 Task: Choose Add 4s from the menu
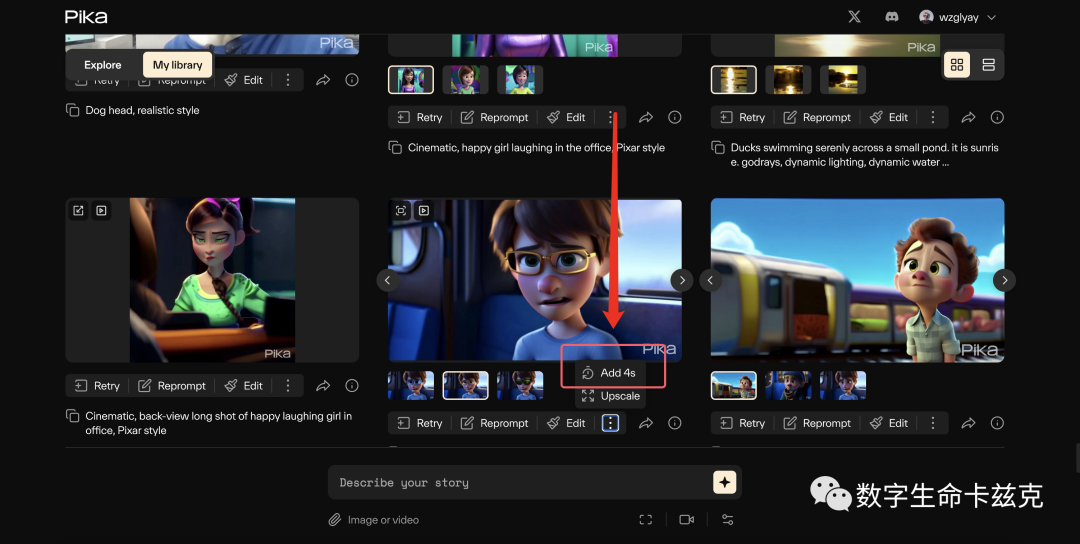(610, 373)
